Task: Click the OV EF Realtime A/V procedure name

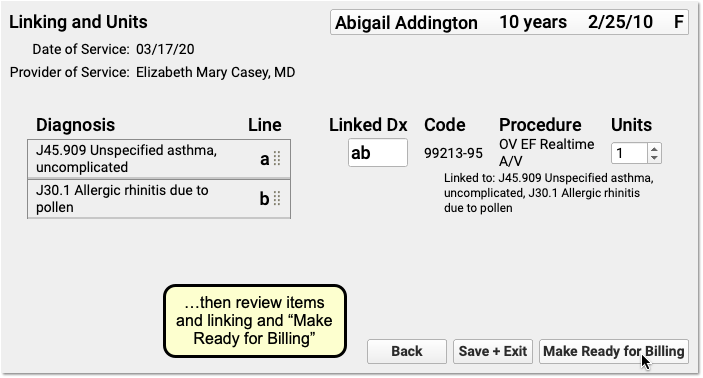Action: coord(547,152)
